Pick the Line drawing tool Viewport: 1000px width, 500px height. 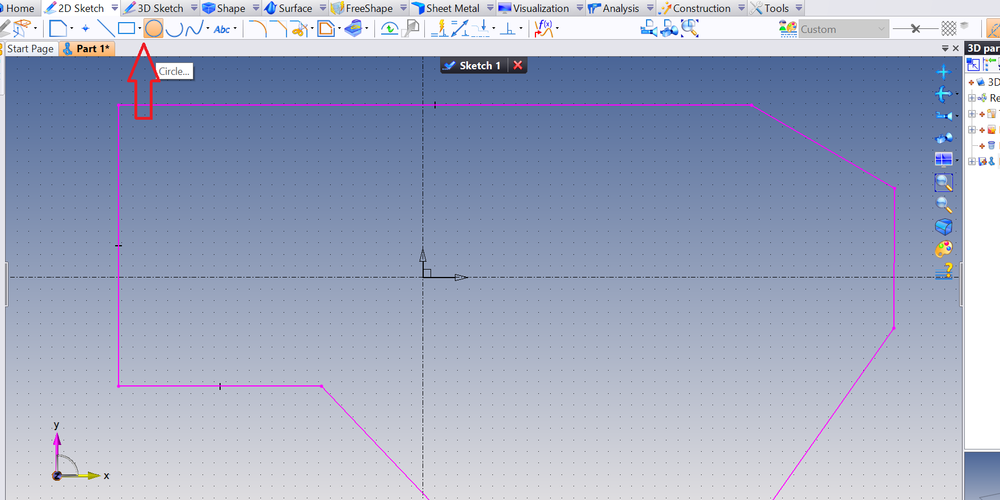pos(105,29)
